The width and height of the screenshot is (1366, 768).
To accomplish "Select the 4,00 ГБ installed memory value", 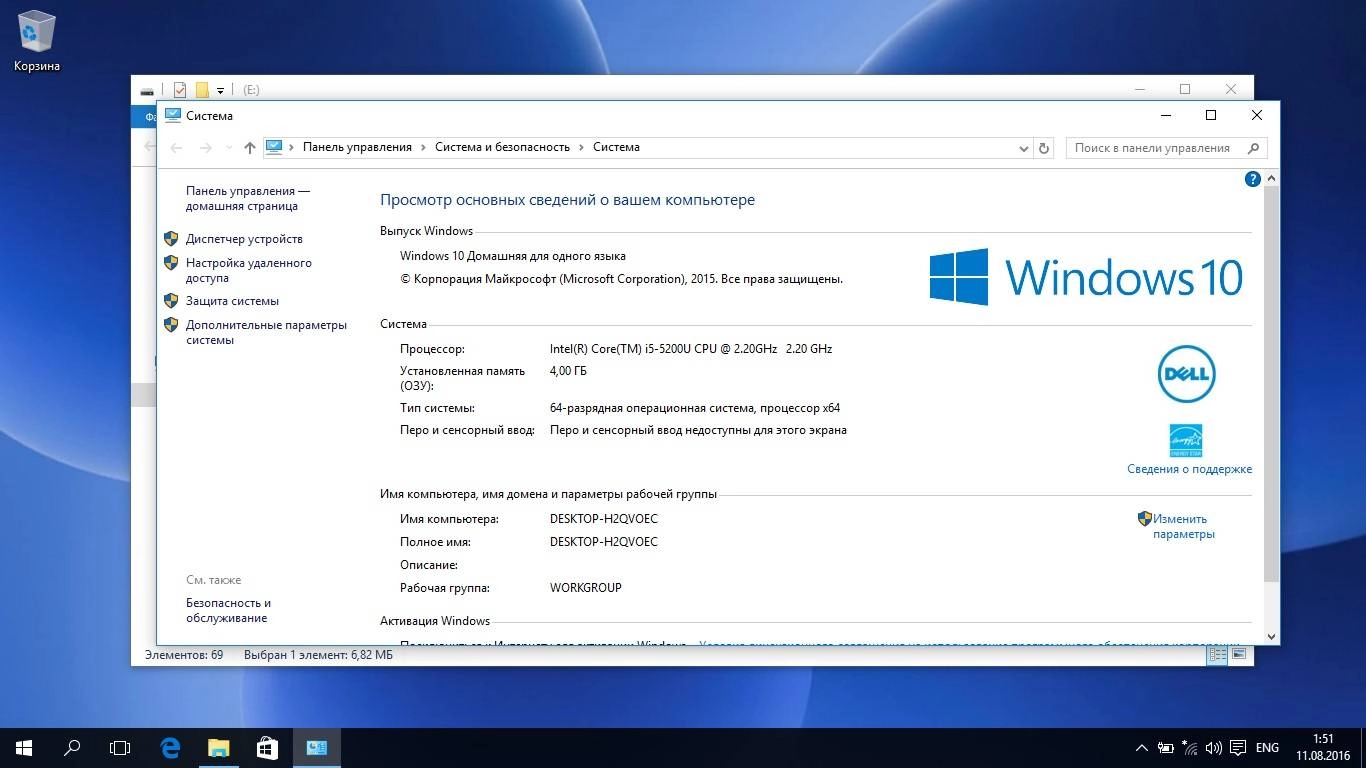I will 568,371.
